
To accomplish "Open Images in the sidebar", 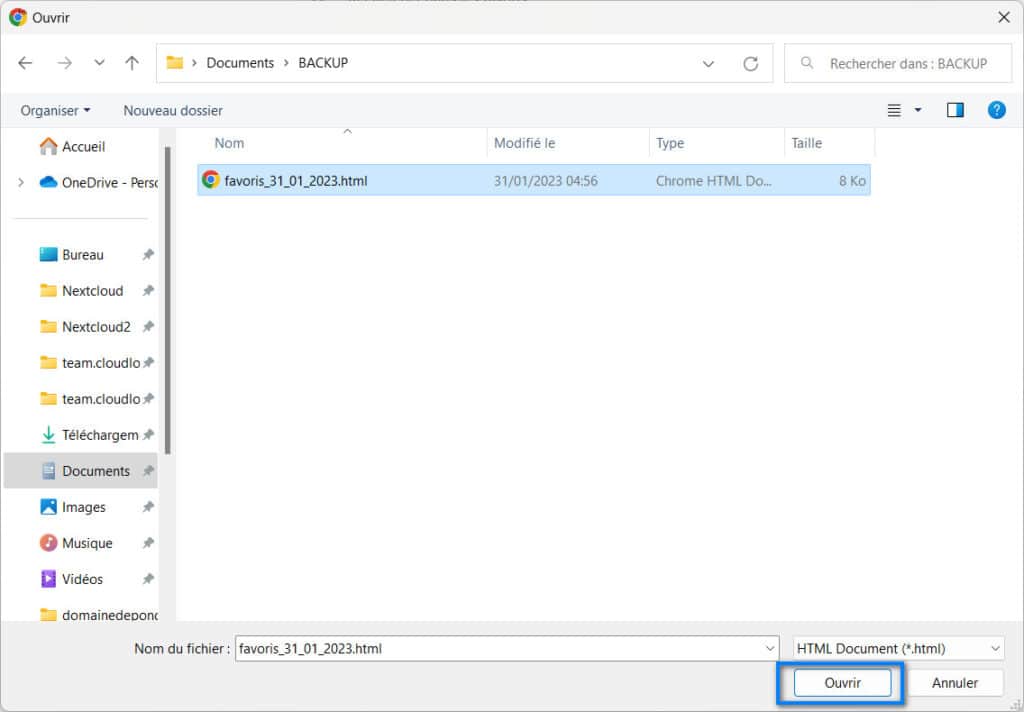I will pyautogui.click(x=83, y=507).
